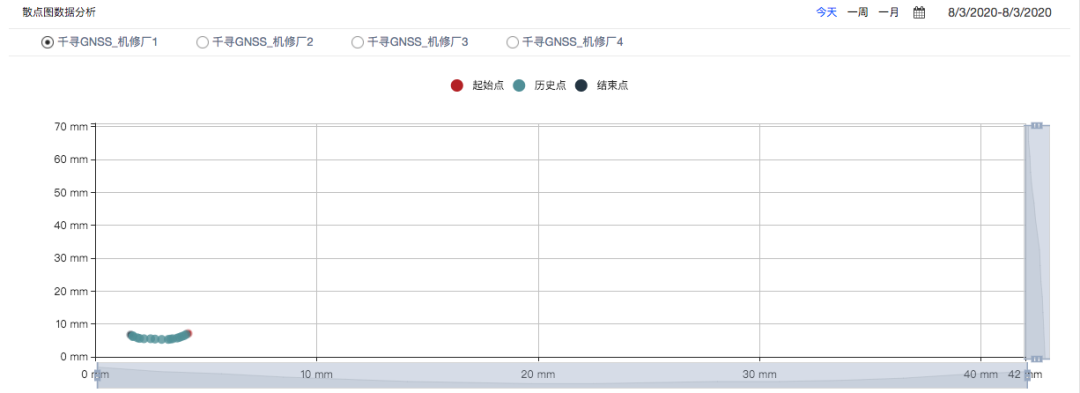Switch time range to 今天
Screen dimensions: 1080x393
(x=827, y=12)
